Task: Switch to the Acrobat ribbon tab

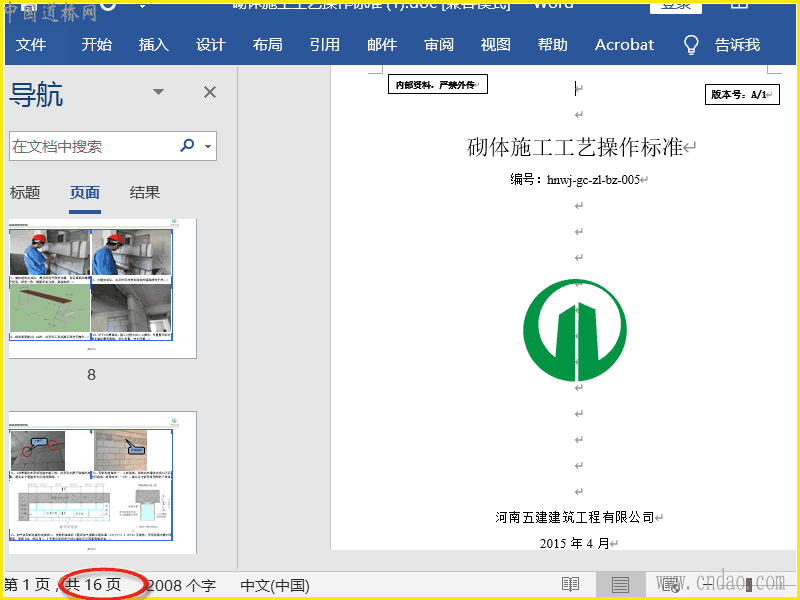Action: coord(624,45)
